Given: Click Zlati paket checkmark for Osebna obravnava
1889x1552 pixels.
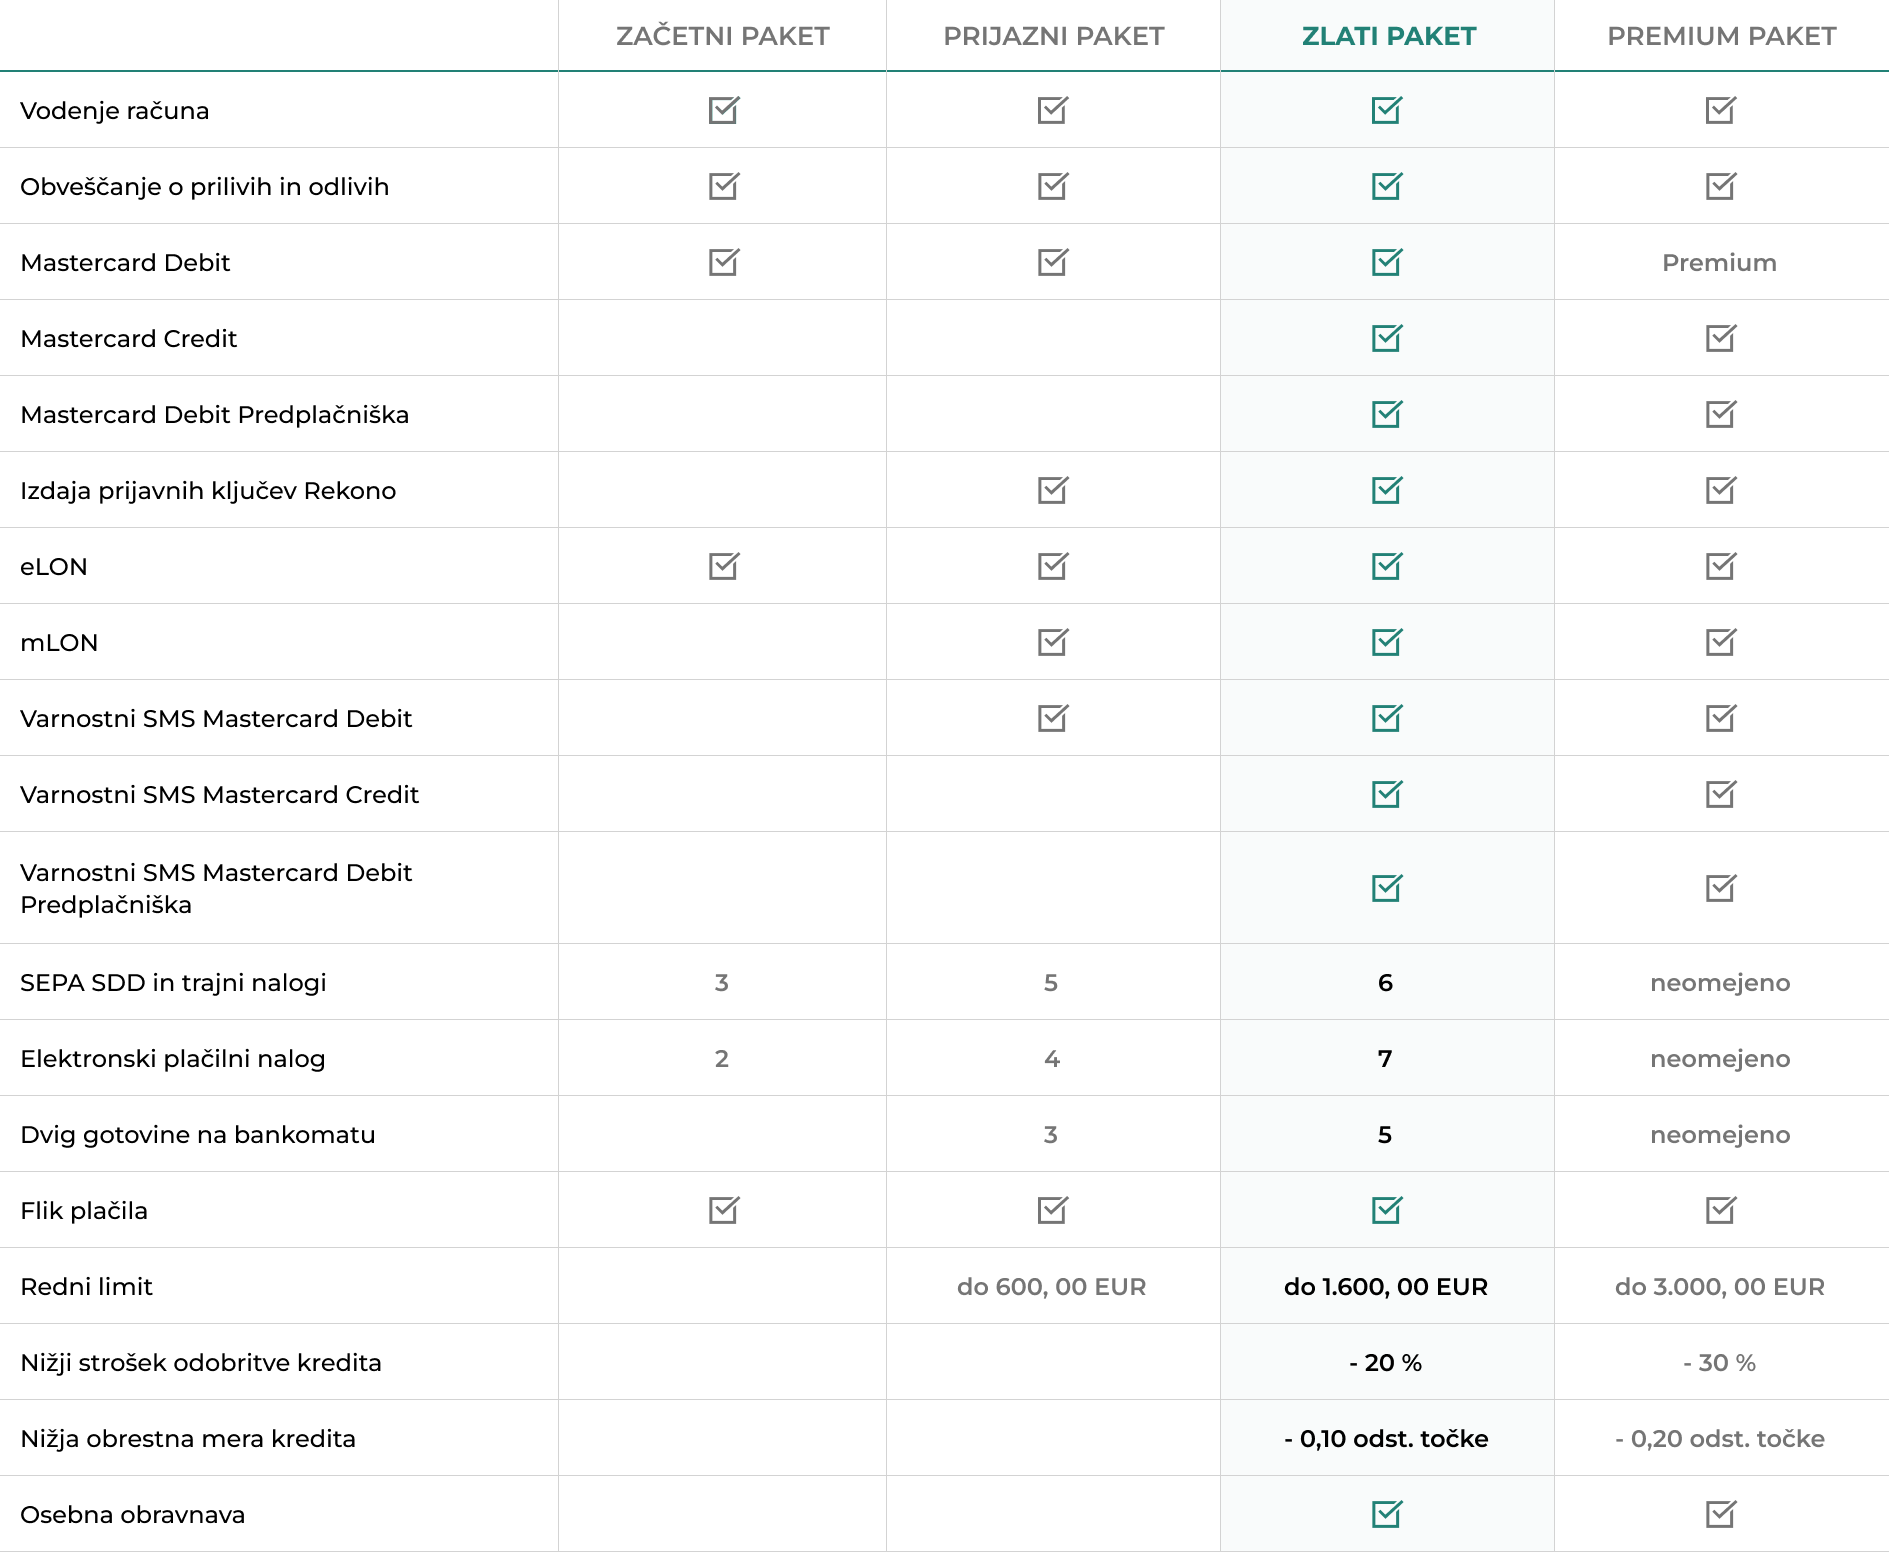Looking at the screenshot, I should 1386,1514.
